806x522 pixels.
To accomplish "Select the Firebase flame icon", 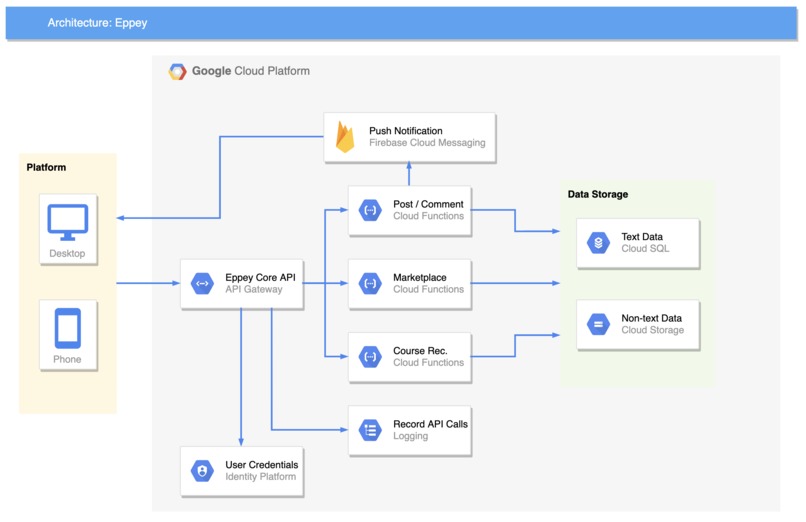I will pos(345,137).
